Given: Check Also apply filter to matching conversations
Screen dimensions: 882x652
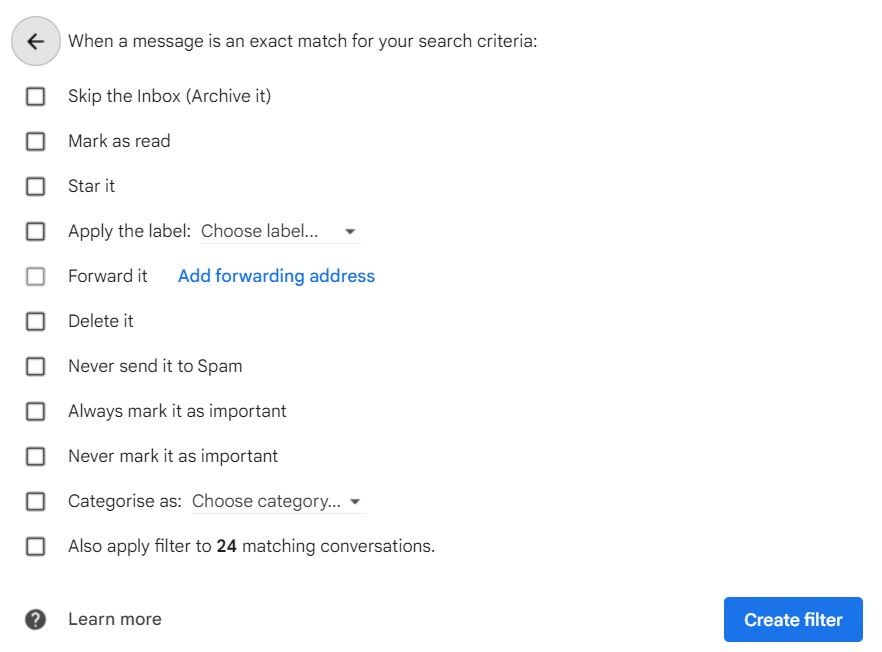Looking at the screenshot, I should tap(35, 546).
